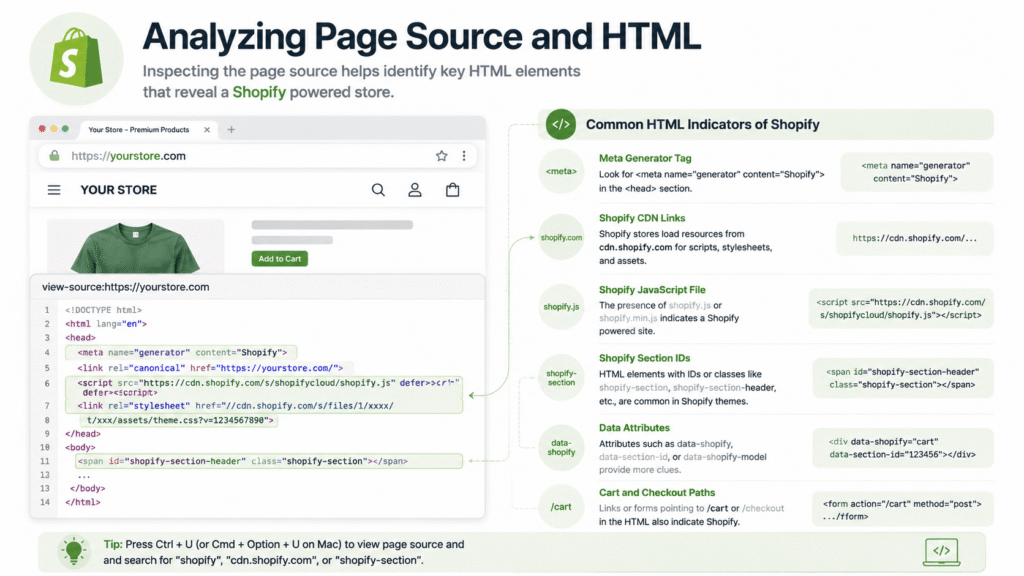Click the </body> closing tag line
The image size is (1024, 576).
tap(88, 488)
